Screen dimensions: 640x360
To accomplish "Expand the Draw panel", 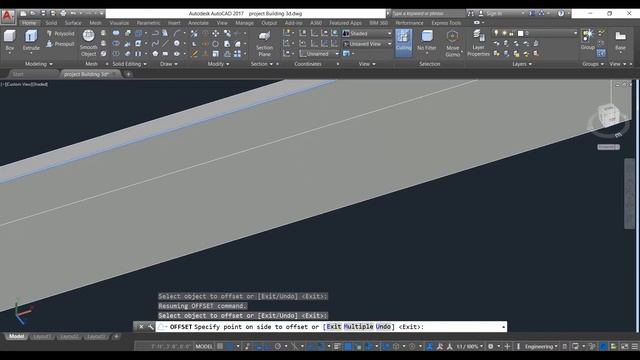I will coord(169,64).
